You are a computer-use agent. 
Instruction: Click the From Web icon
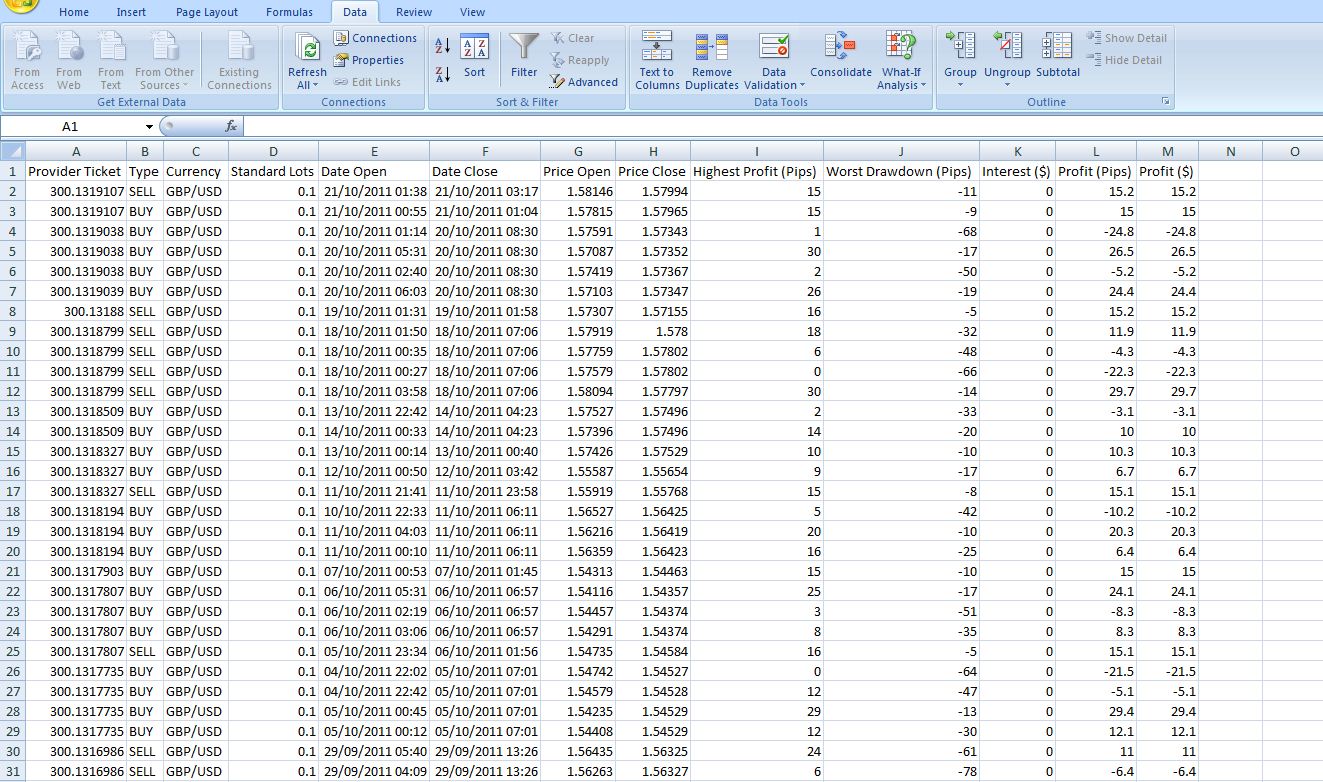pos(69,60)
